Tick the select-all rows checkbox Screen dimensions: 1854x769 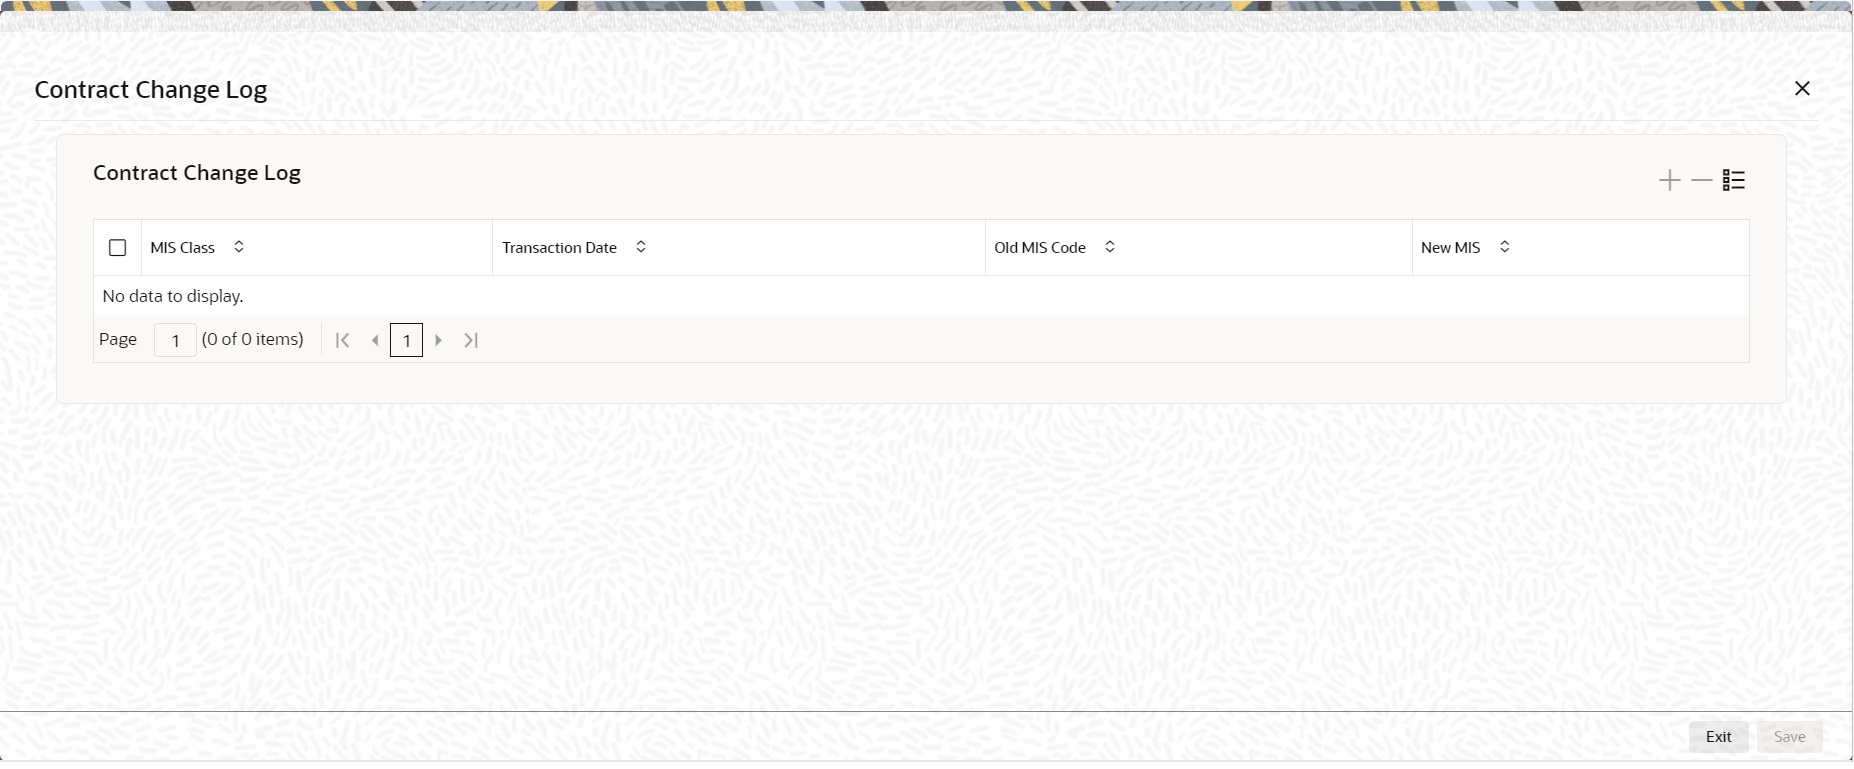pos(118,248)
